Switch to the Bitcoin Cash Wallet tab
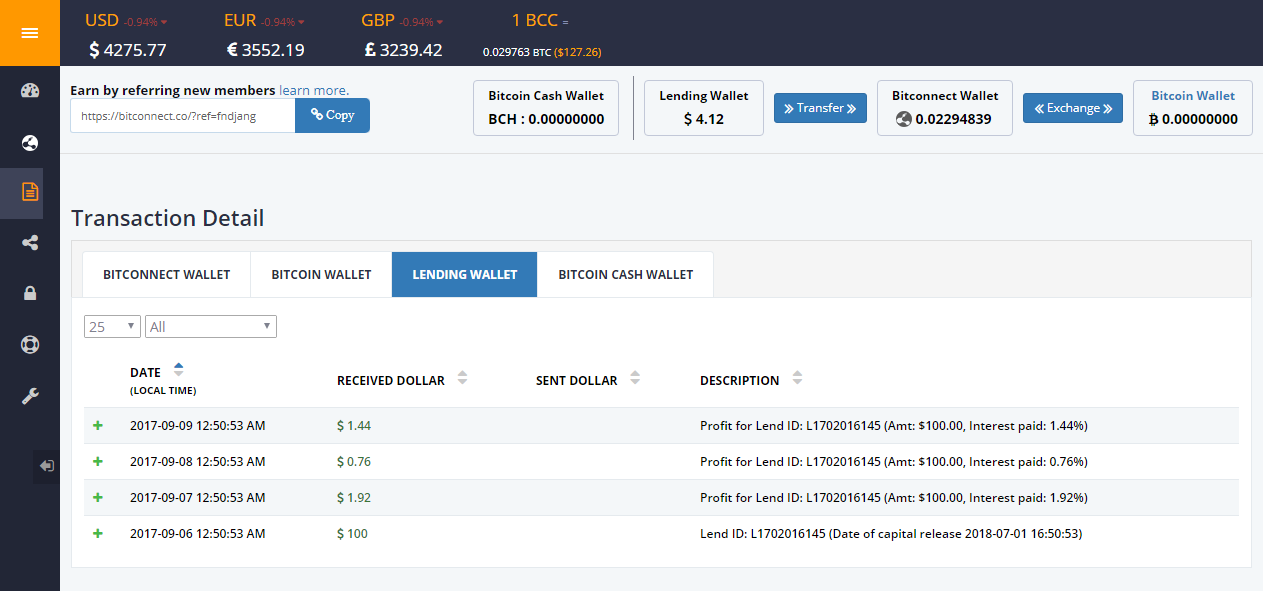The width and height of the screenshot is (1263, 591). [x=625, y=275]
